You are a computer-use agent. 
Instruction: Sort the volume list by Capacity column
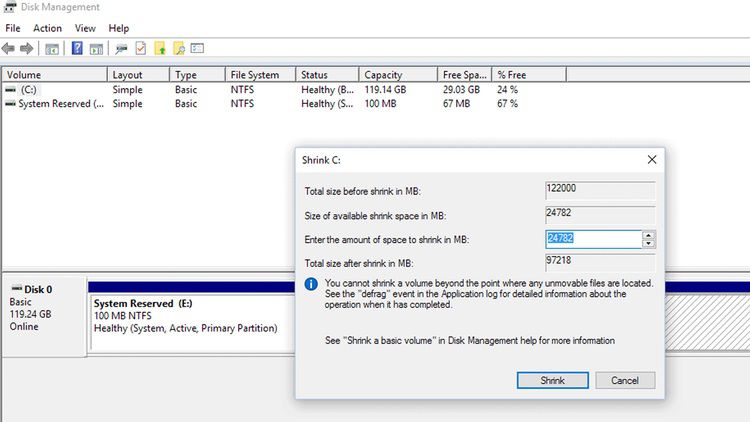coord(399,75)
